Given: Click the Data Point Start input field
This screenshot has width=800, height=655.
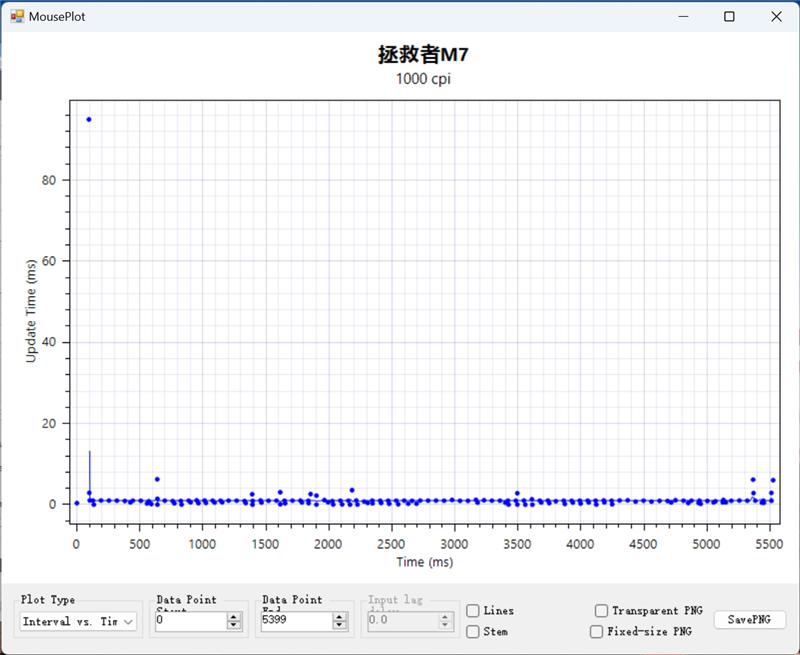Looking at the screenshot, I should [x=190, y=621].
